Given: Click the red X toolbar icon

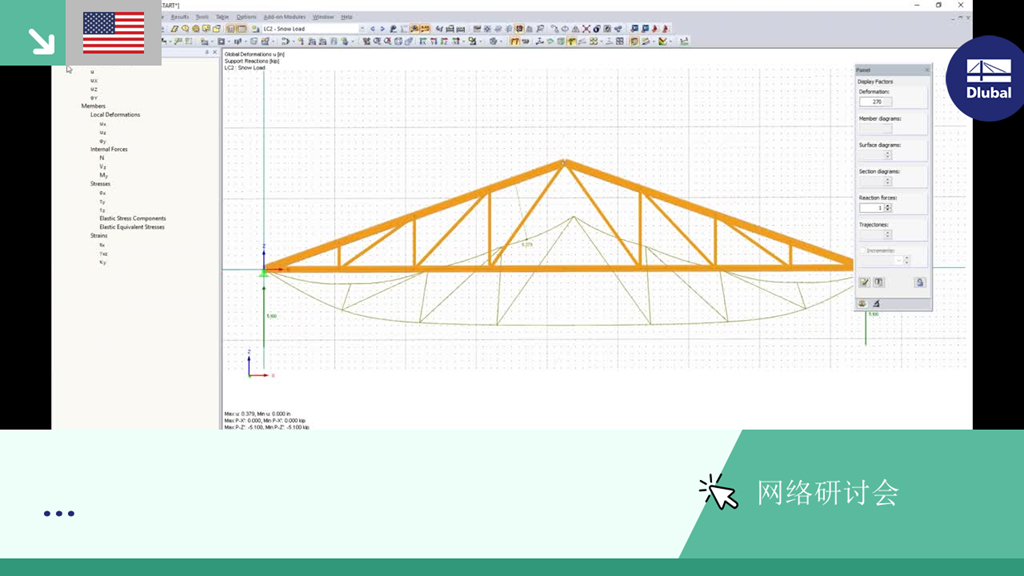Looking at the screenshot, I should [x=586, y=29].
